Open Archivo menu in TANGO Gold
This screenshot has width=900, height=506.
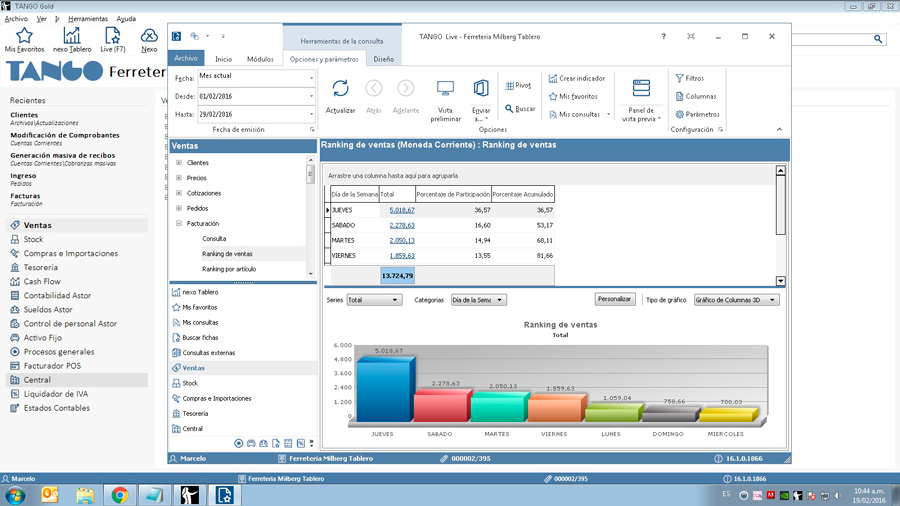coord(16,19)
